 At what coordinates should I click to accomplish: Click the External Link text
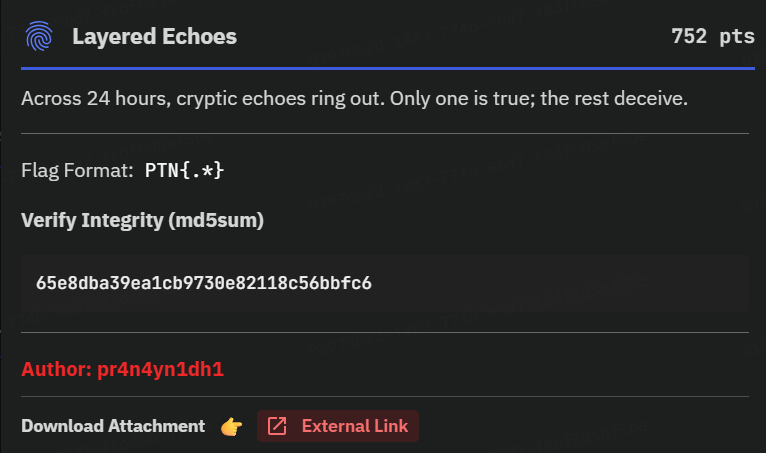point(355,426)
